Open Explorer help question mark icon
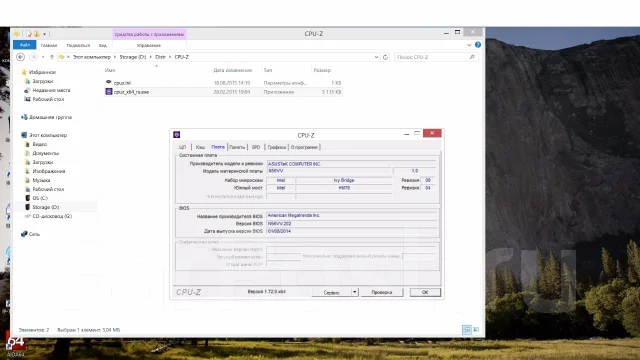 tap(478, 44)
